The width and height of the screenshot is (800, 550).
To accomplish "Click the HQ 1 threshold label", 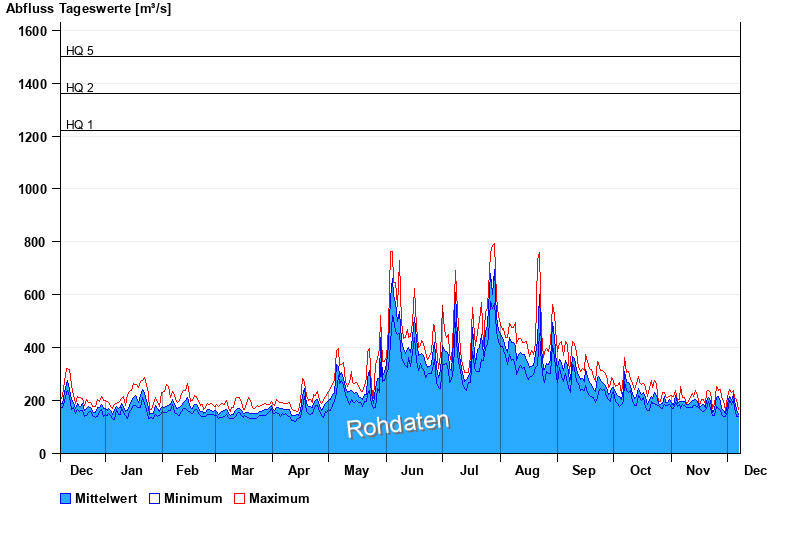I will pos(80,125).
